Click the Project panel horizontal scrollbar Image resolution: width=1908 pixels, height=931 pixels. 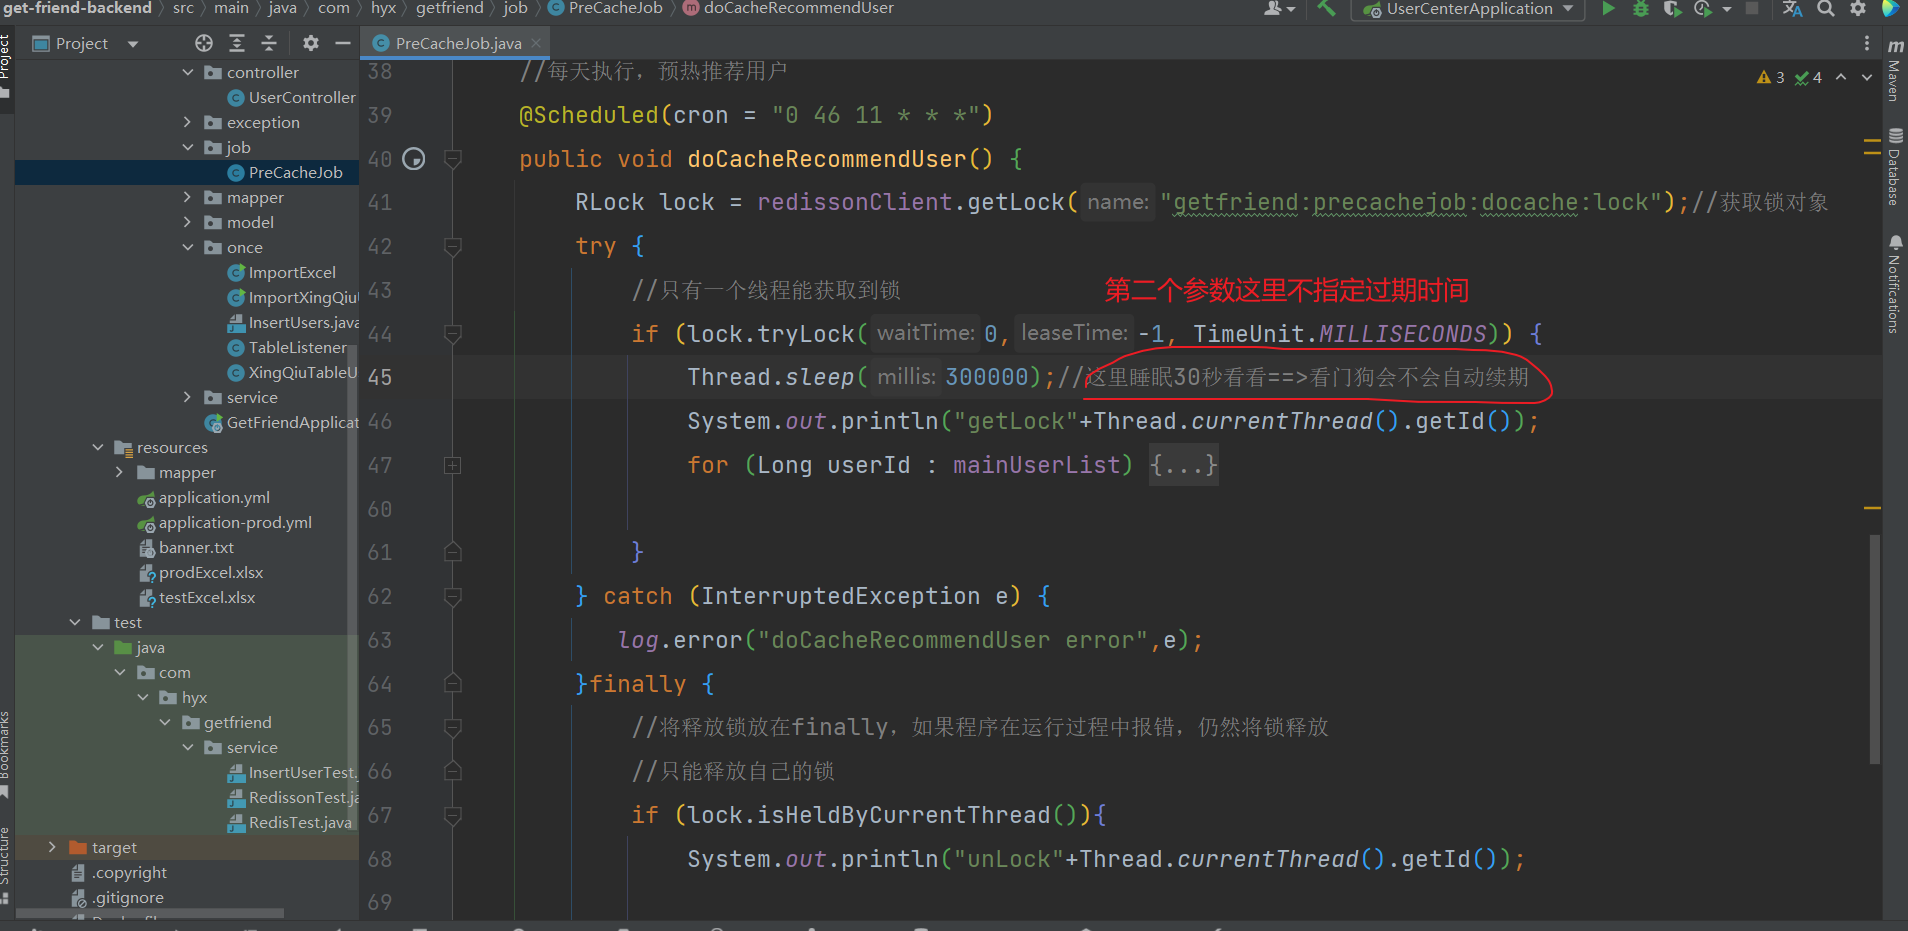[x=150, y=913]
